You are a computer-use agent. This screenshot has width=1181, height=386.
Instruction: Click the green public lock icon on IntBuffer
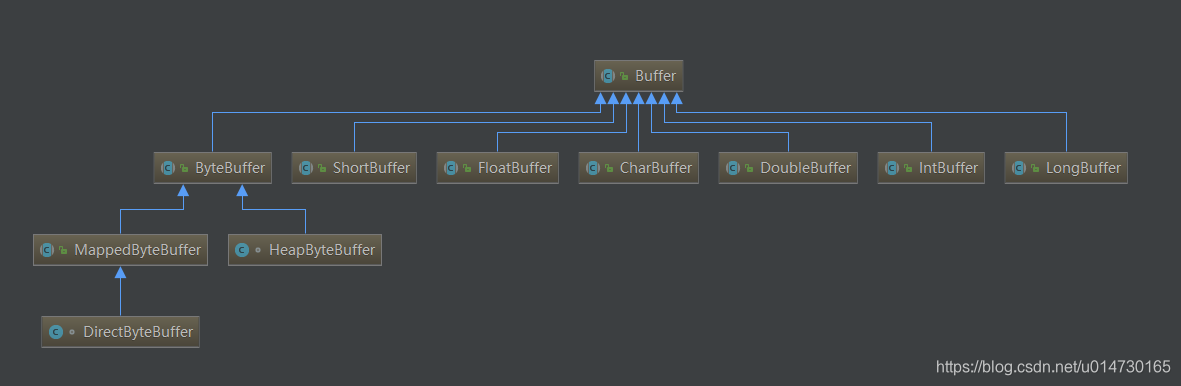pos(908,169)
